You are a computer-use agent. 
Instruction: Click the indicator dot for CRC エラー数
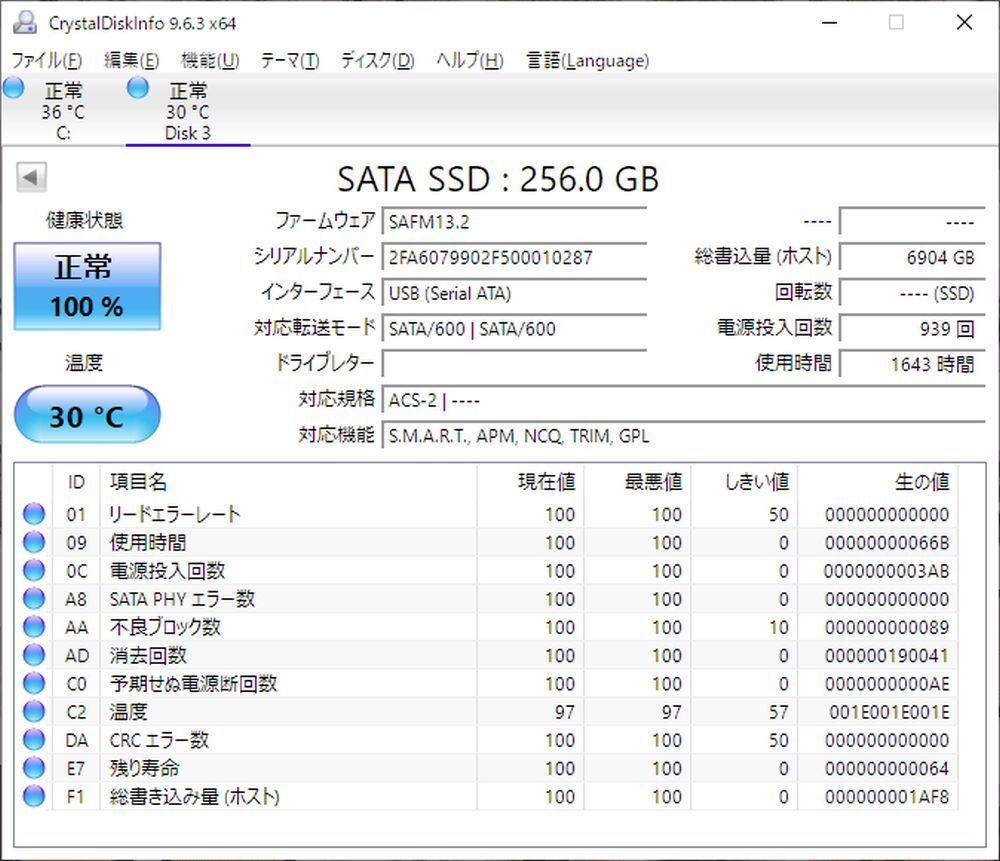(x=31, y=740)
